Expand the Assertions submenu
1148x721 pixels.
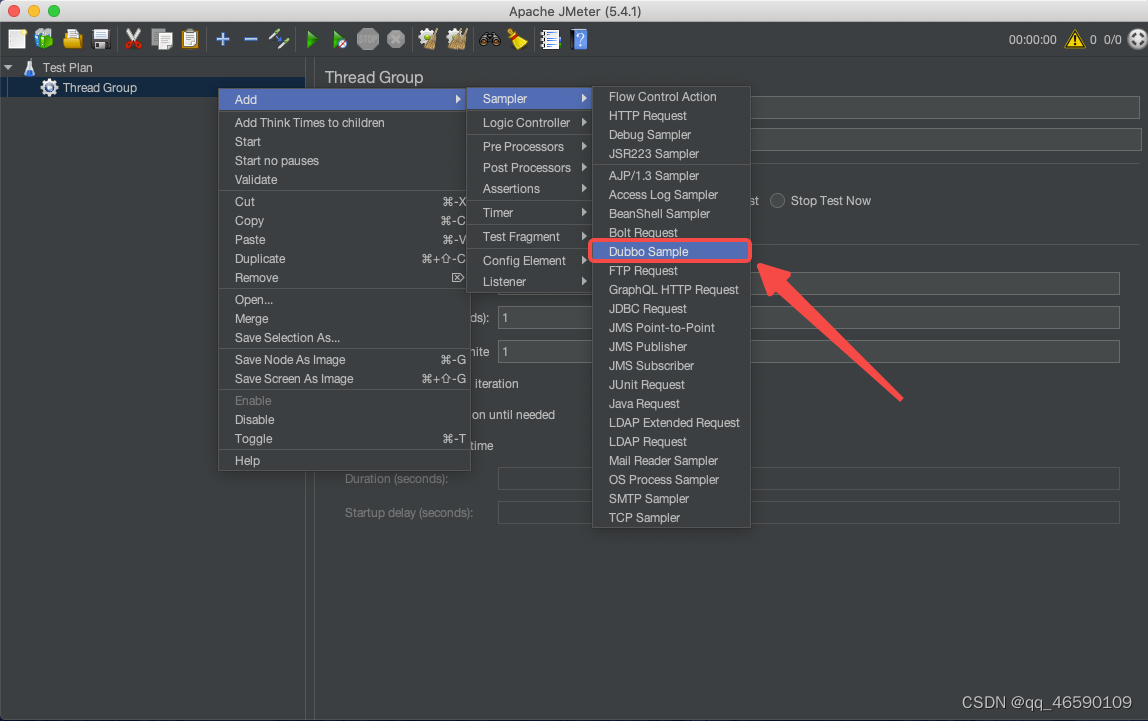click(530, 189)
